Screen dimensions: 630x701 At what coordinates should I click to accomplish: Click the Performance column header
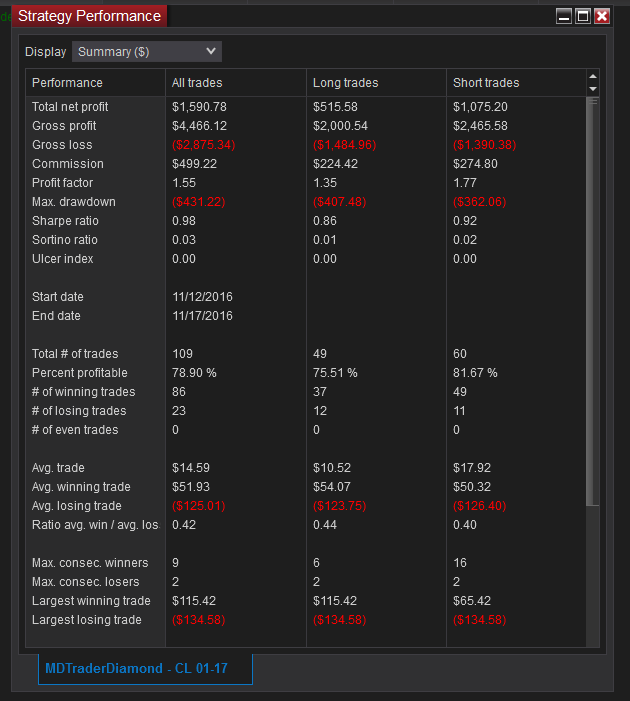67,83
